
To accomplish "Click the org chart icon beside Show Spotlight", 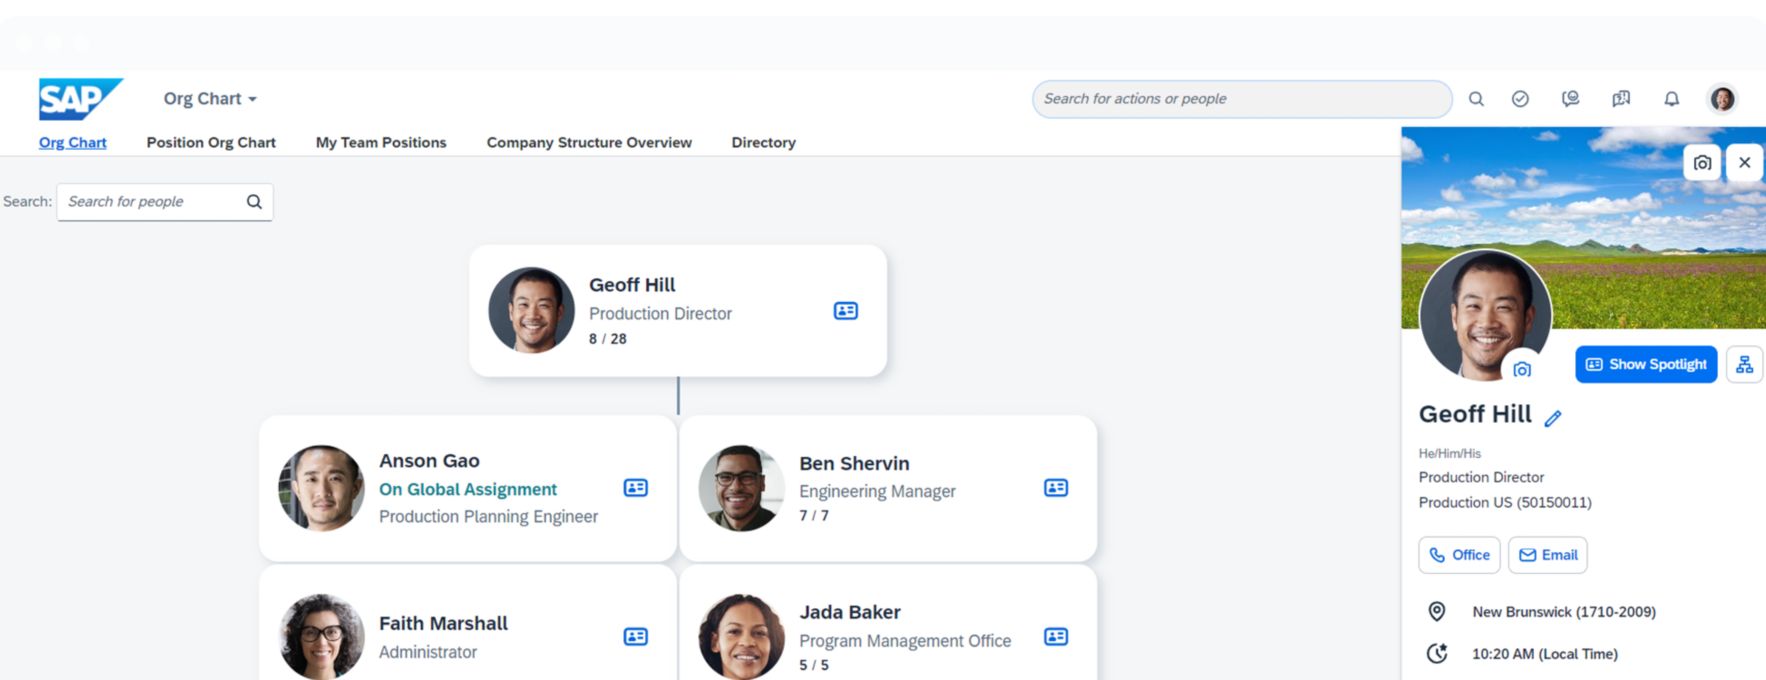I will coord(1744,365).
